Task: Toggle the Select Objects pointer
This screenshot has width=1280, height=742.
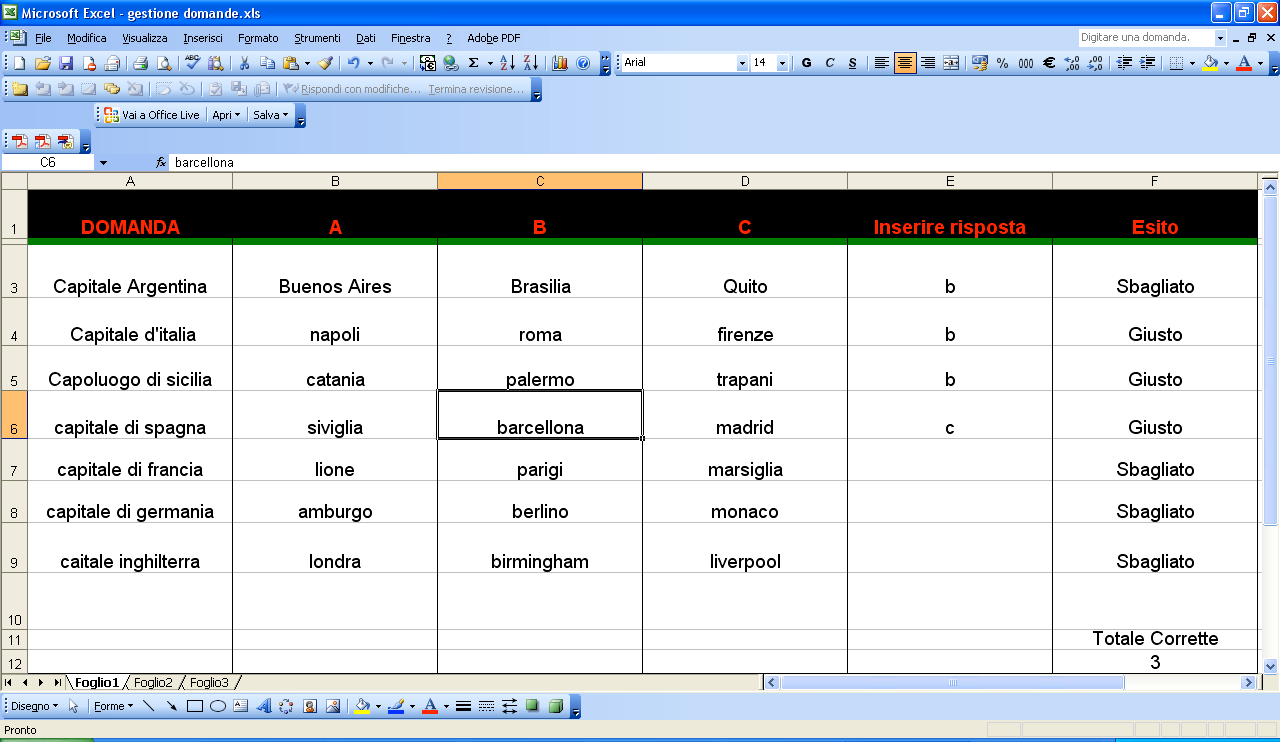Action: click(73, 706)
